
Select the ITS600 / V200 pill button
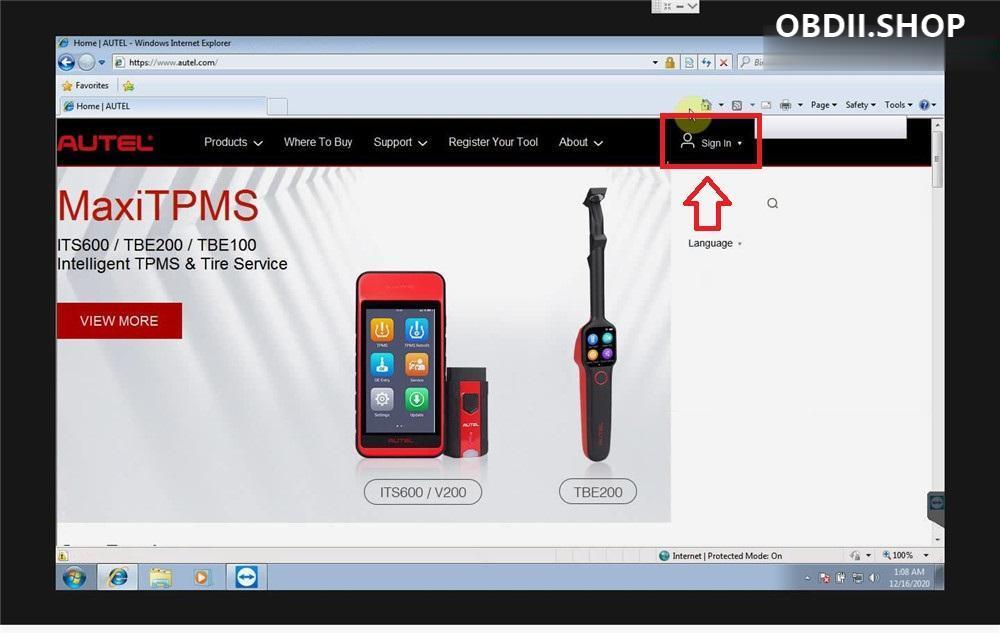click(x=423, y=492)
